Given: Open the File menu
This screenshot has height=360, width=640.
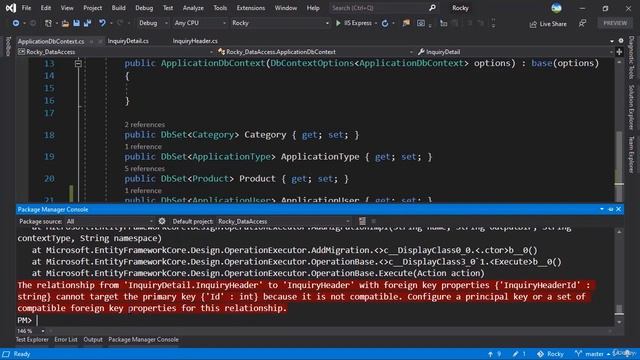Looking at the screenshot, I should [26, 8].
